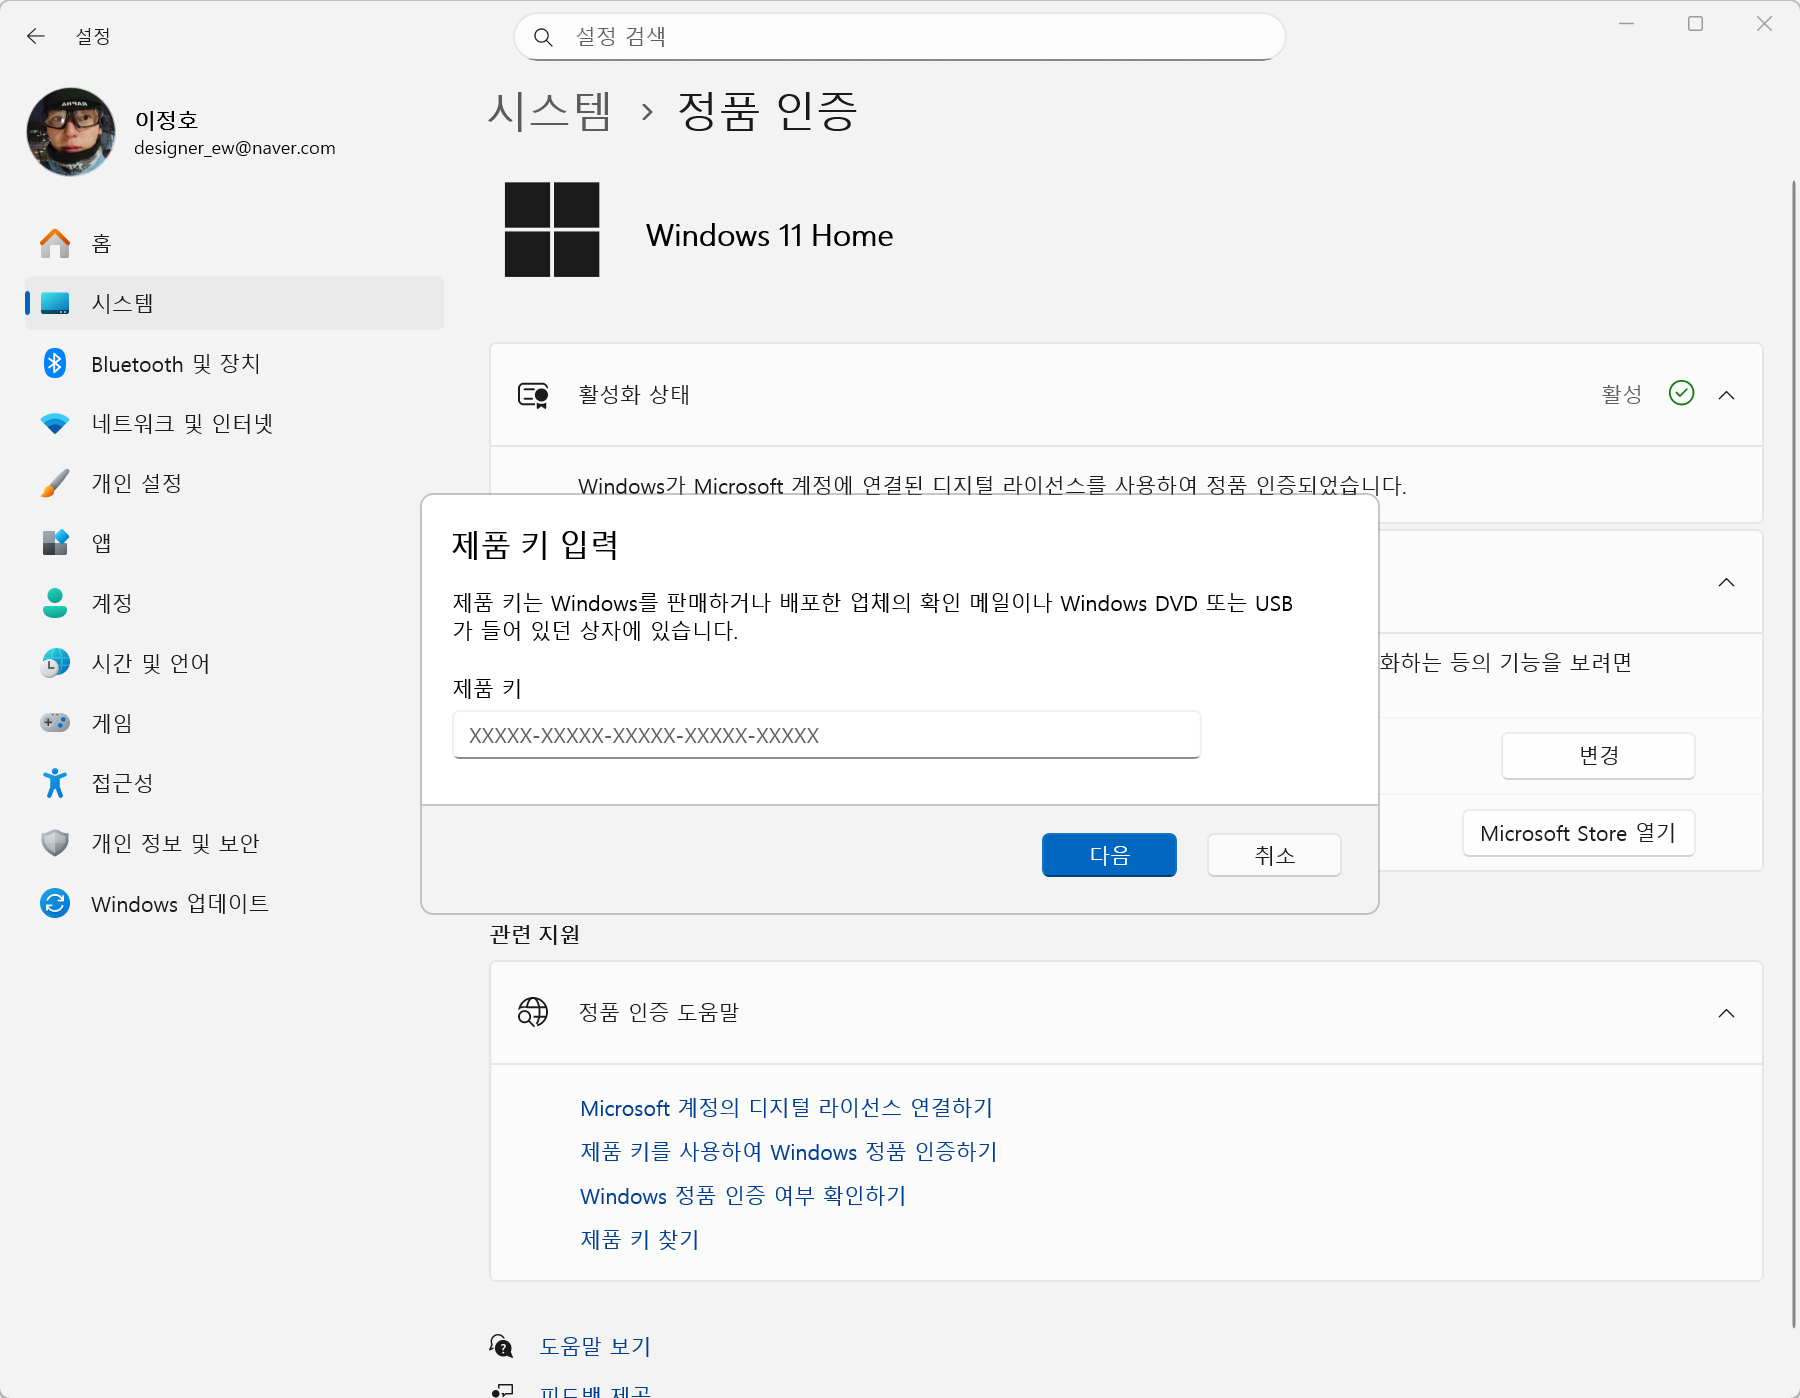Click the back arrow in Settings
This screenshot has height=1398, width=1800.
[x=36, y=35]
